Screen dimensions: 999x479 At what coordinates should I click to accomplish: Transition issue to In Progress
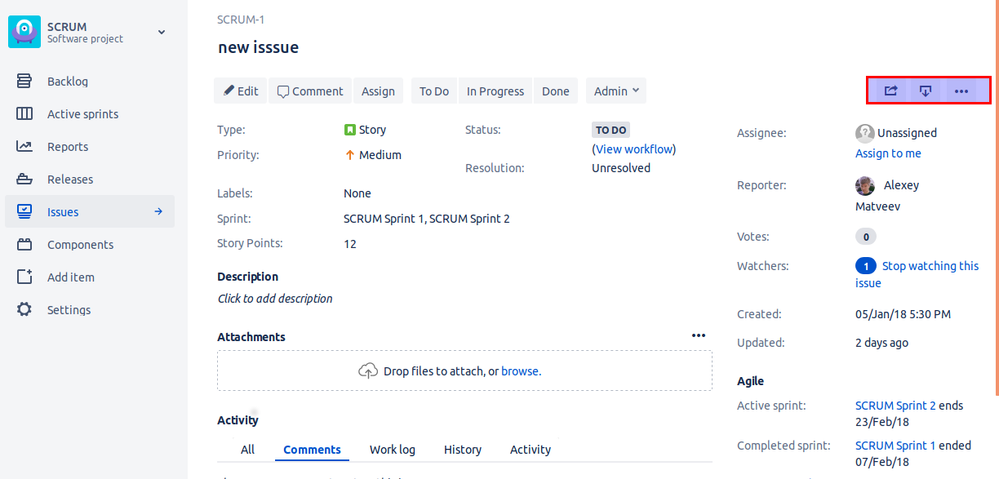tap(495, 91)
